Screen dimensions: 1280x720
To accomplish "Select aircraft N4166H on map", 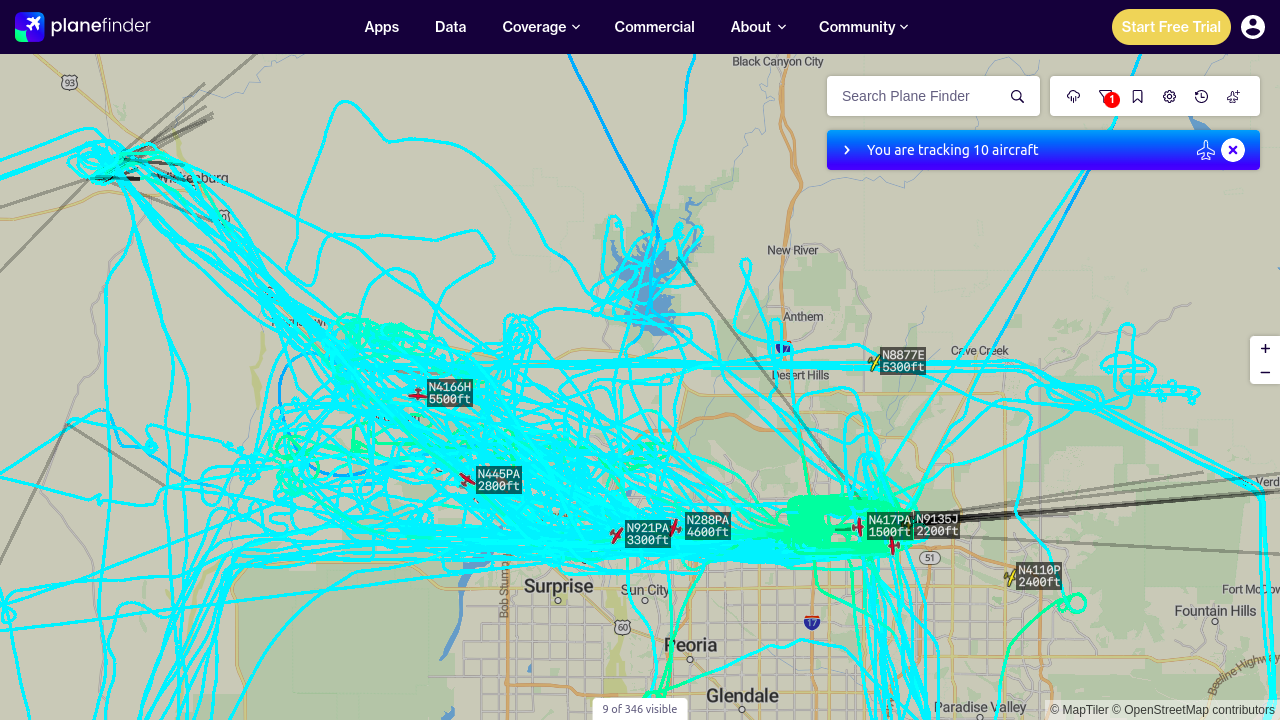I will (418, 394).
